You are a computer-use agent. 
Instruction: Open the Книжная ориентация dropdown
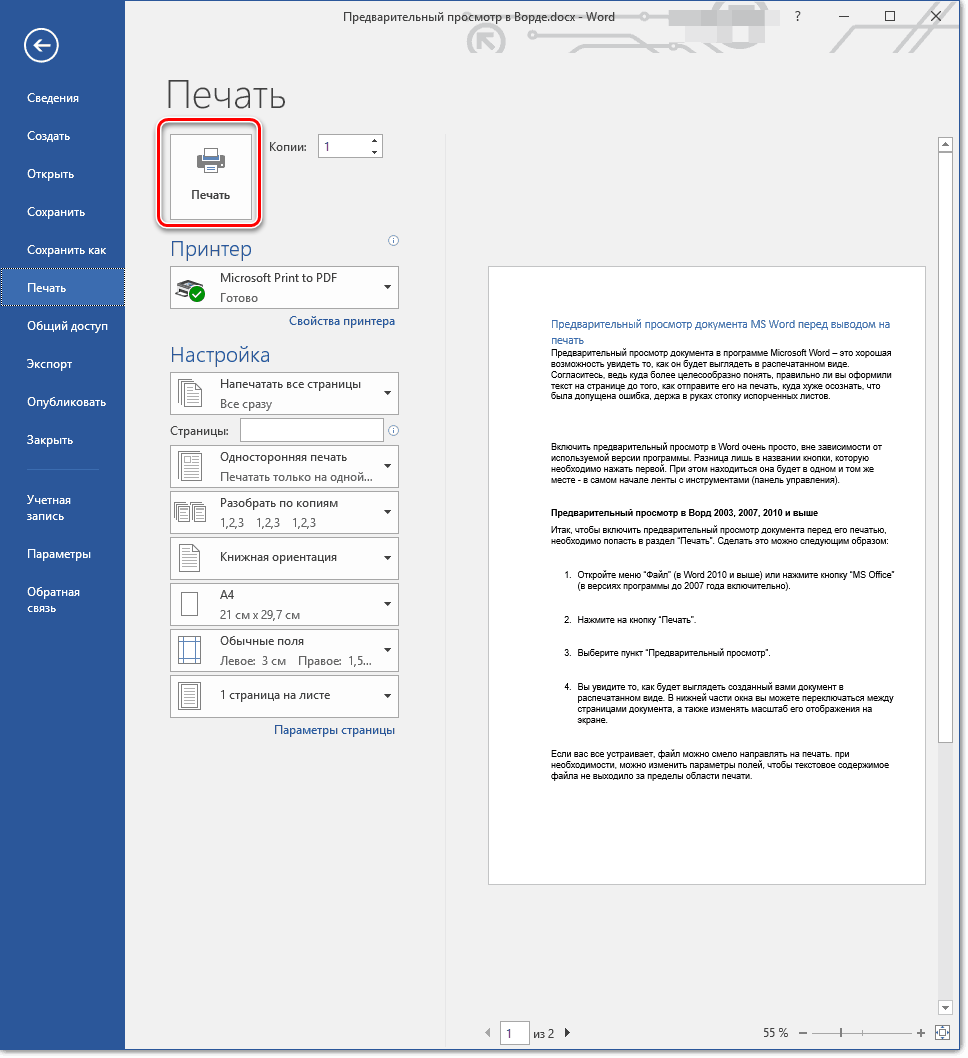(x=387, y=558)
